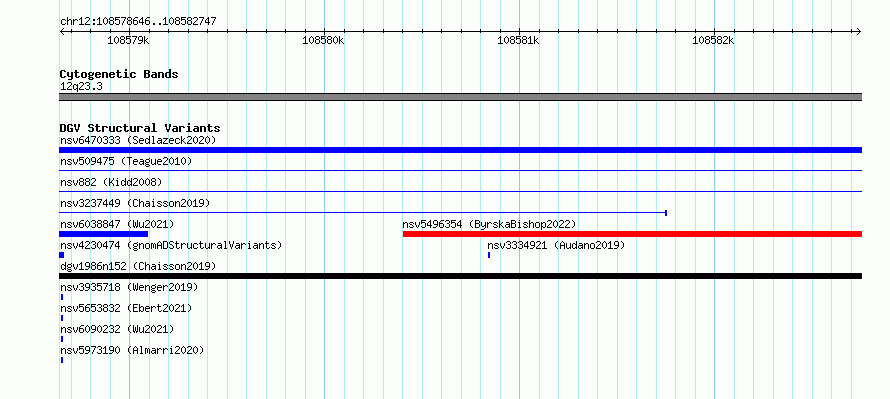The image size is (890, 399).
Task: Click the 108579k ruler label
Action: (x=128, y=40)
